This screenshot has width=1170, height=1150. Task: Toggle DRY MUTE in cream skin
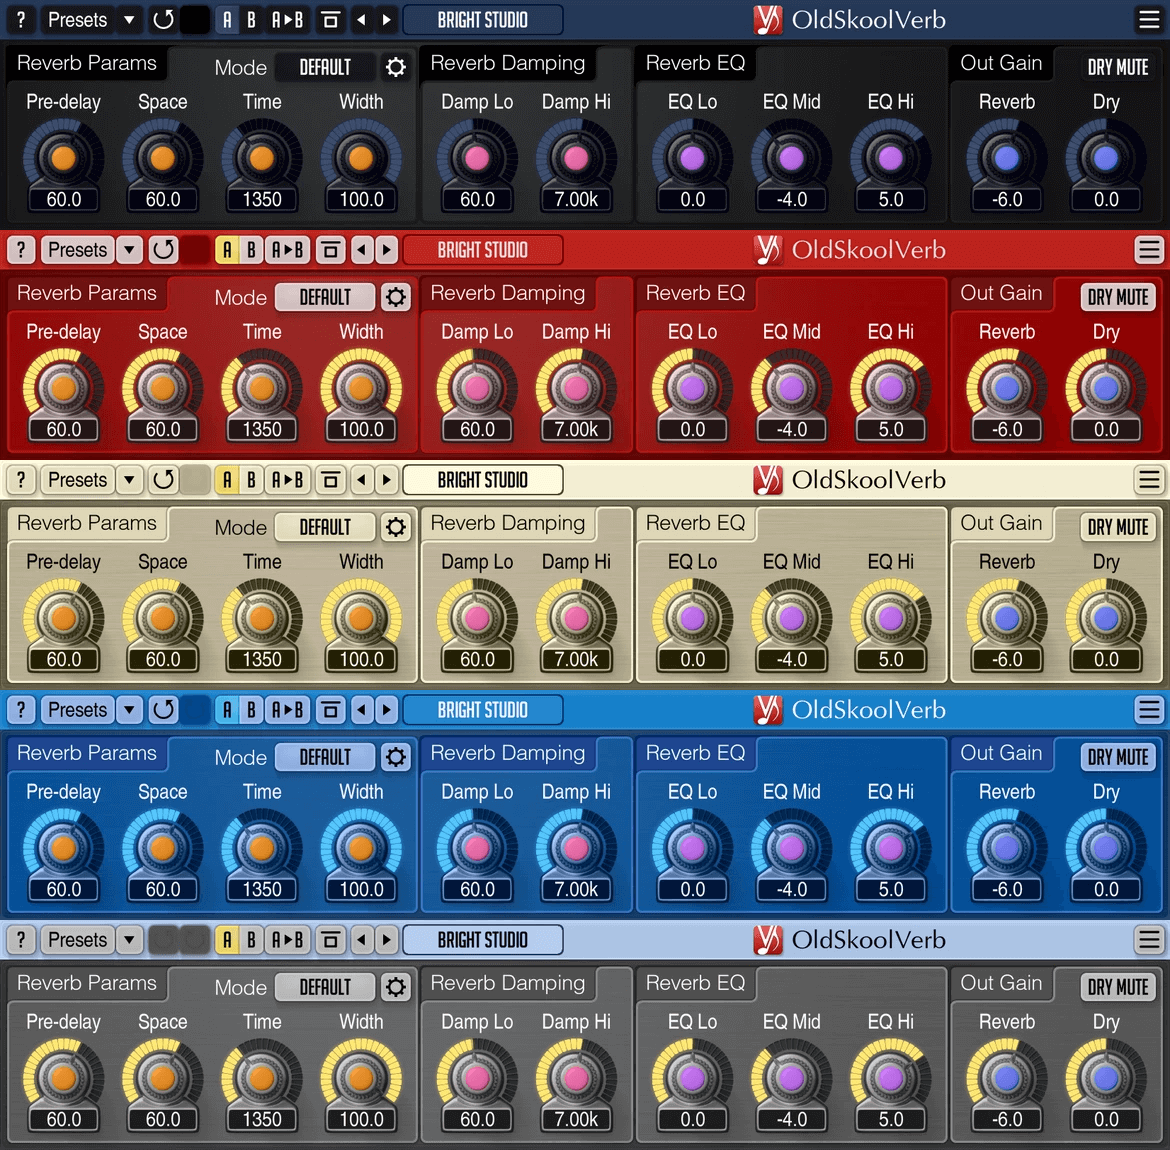(1118, 527)
